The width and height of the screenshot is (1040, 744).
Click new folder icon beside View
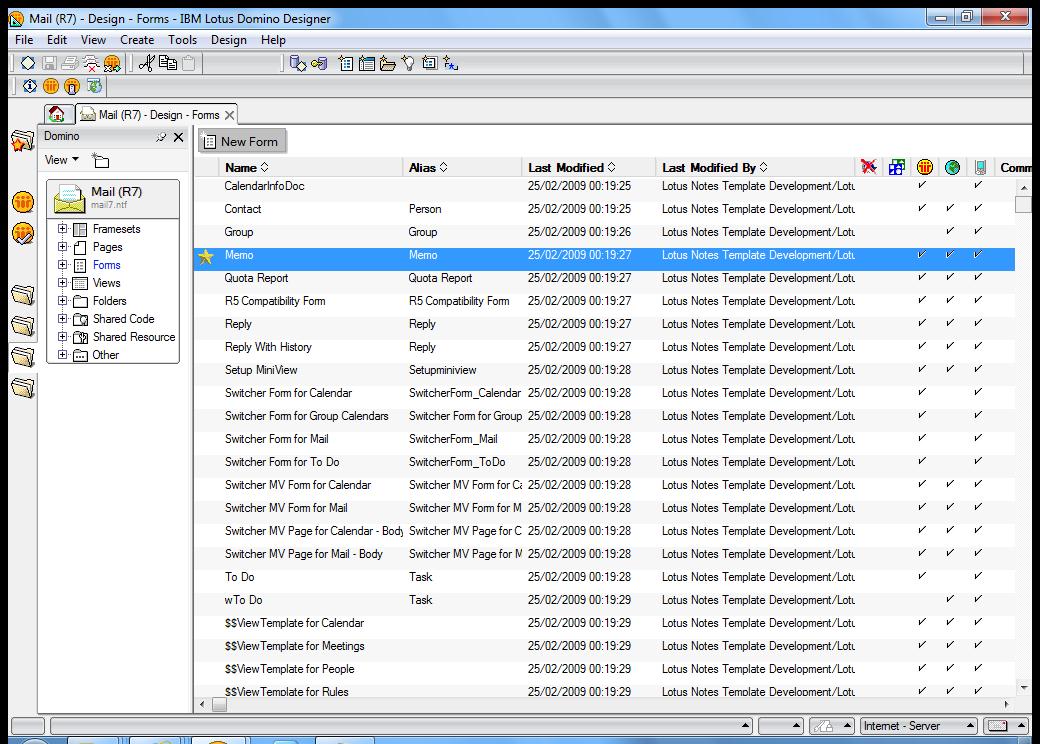[100, 160]
